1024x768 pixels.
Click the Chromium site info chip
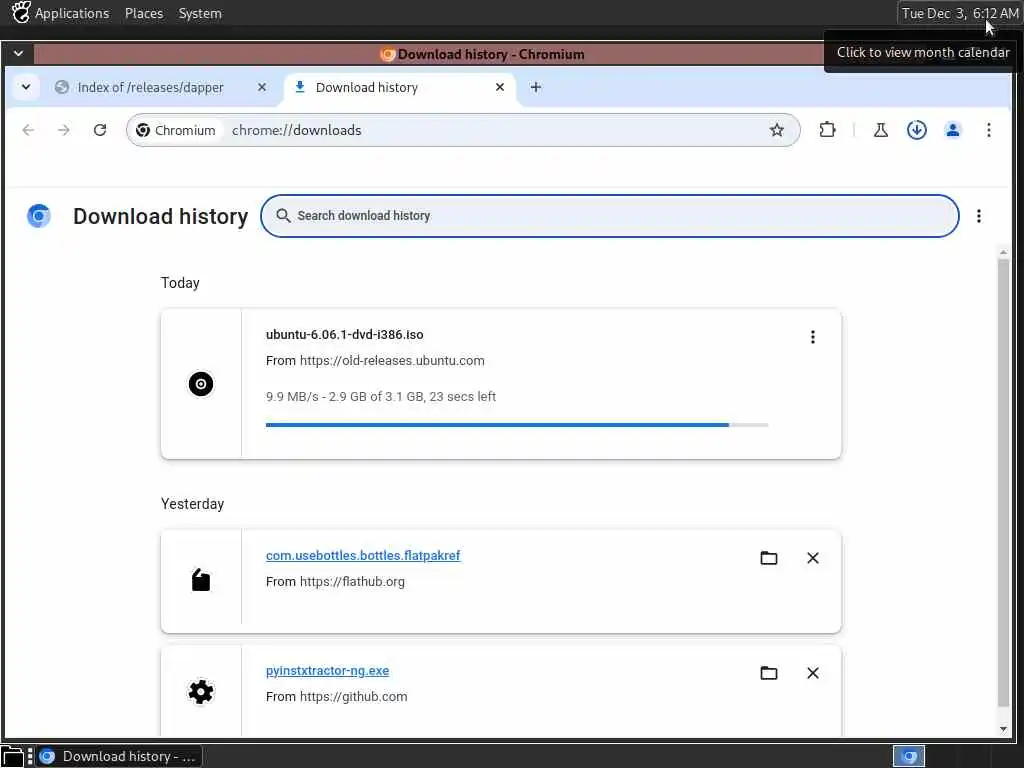[x=176, y=130]
